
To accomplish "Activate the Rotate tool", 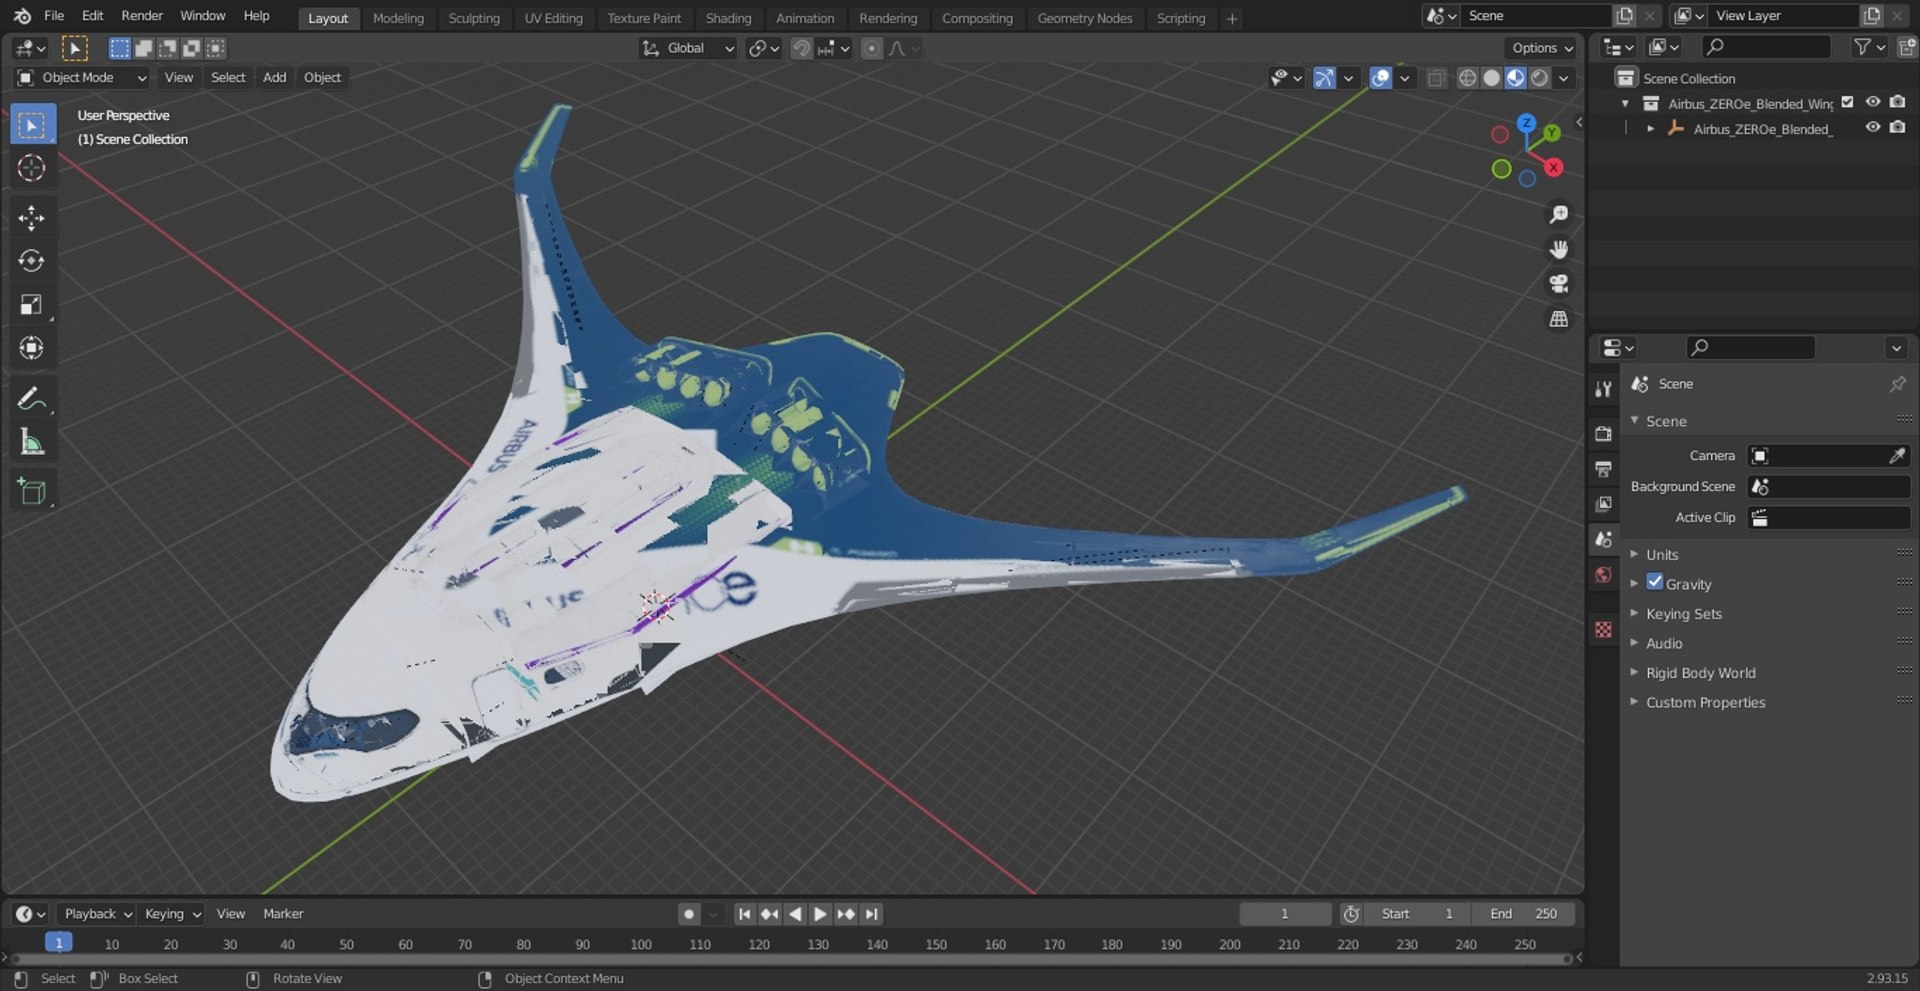I will pyautogui.click(x=32, y=261).
